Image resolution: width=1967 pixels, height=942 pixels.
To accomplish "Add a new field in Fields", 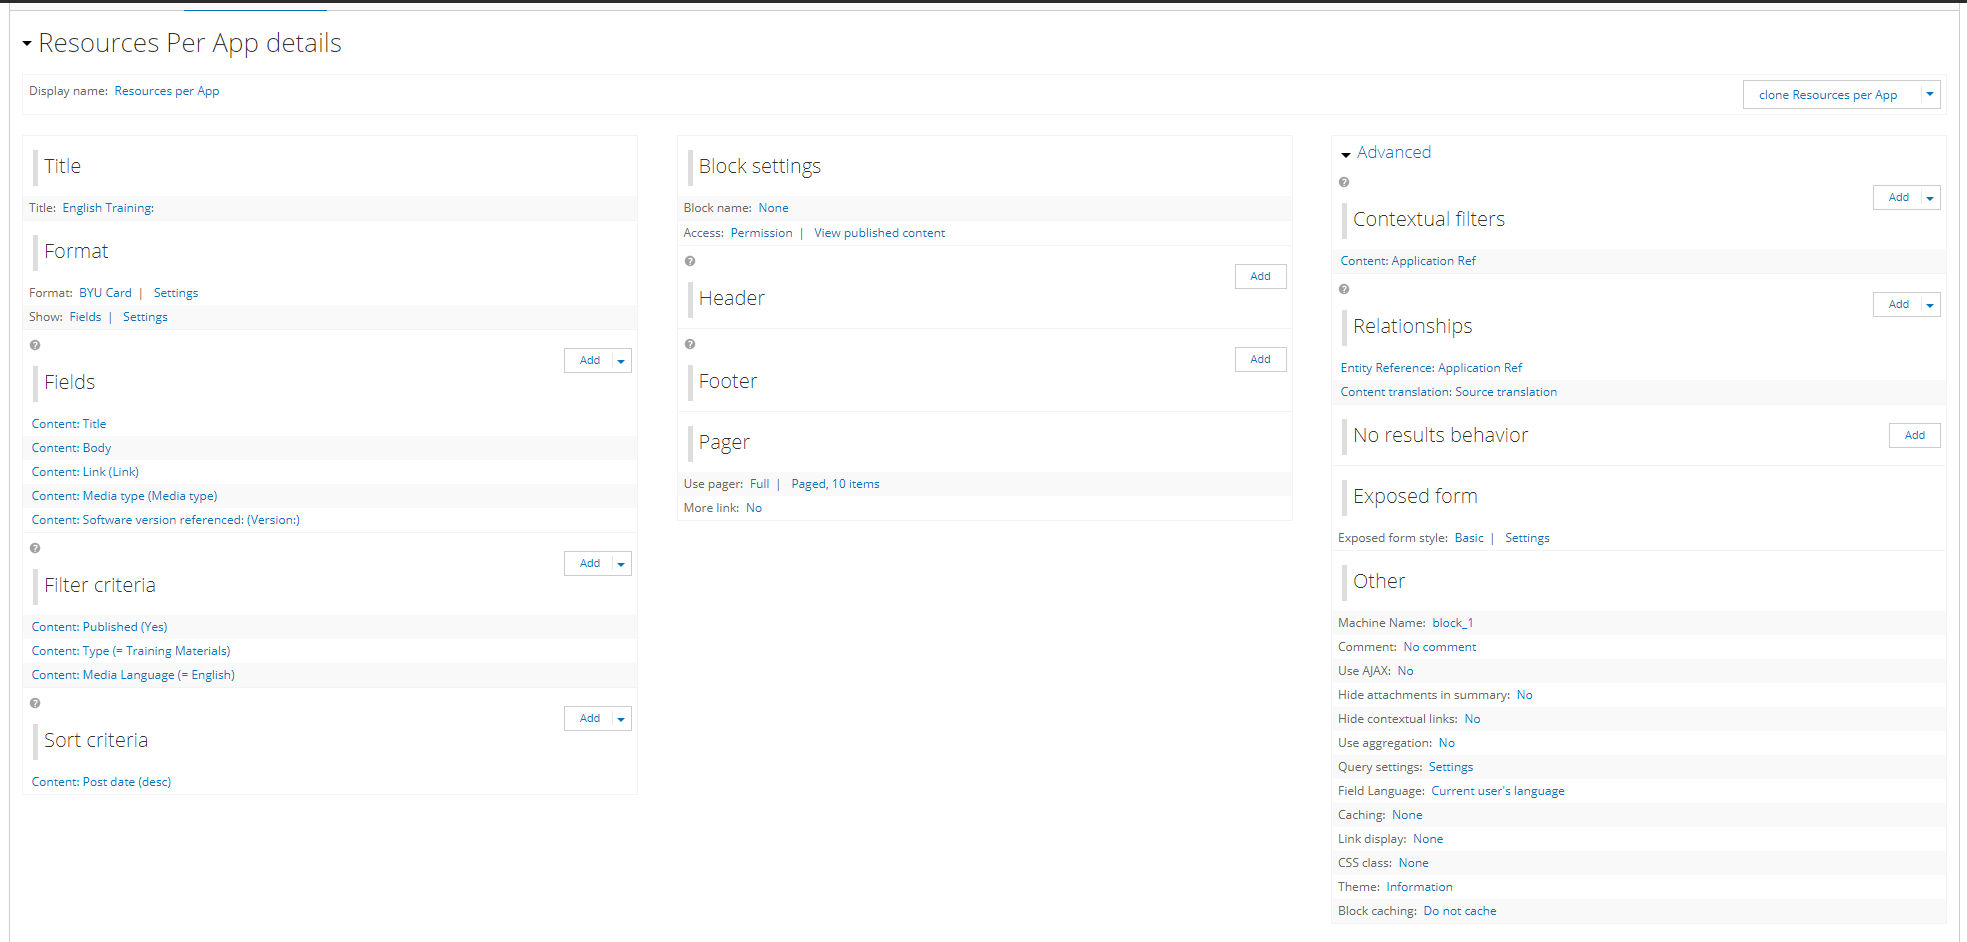I will 590,361.
